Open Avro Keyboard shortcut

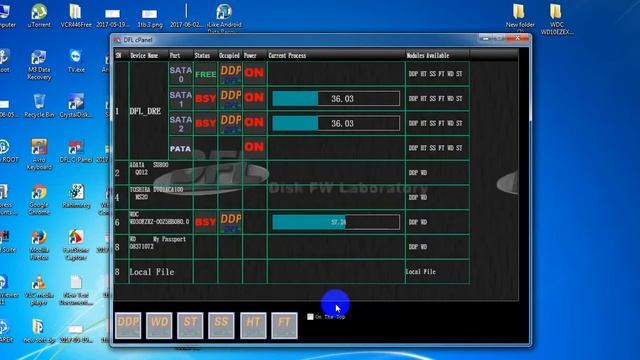pos(39,154)
